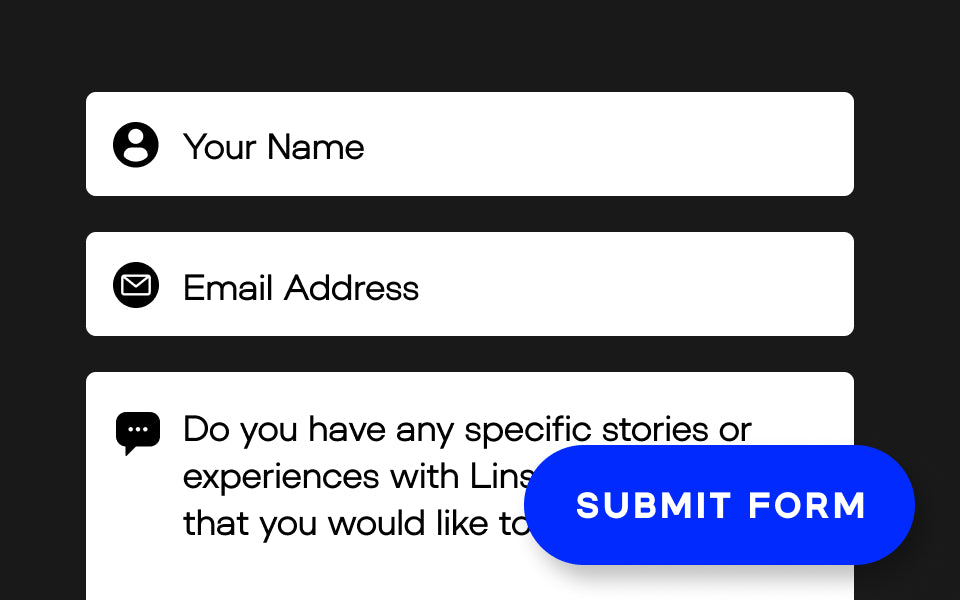Select the chat icon in the message box
Viewport: 960px width, 600px height.
pyautogui.click(x=138, y=432)
